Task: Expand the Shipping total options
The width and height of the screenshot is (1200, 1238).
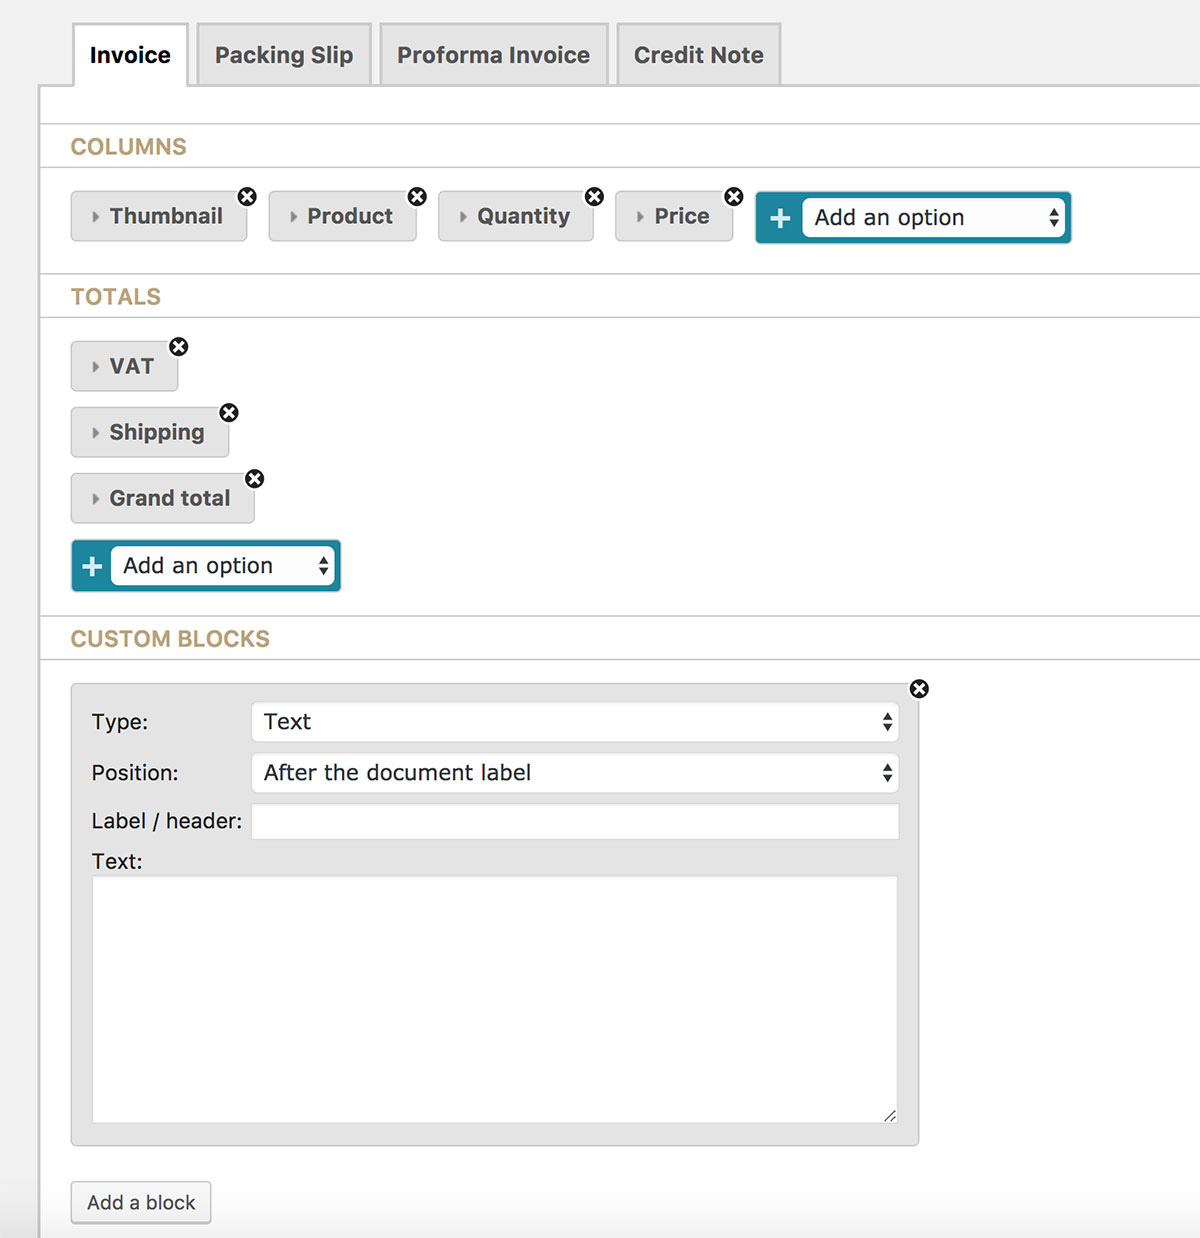Action: coord(150,432)
